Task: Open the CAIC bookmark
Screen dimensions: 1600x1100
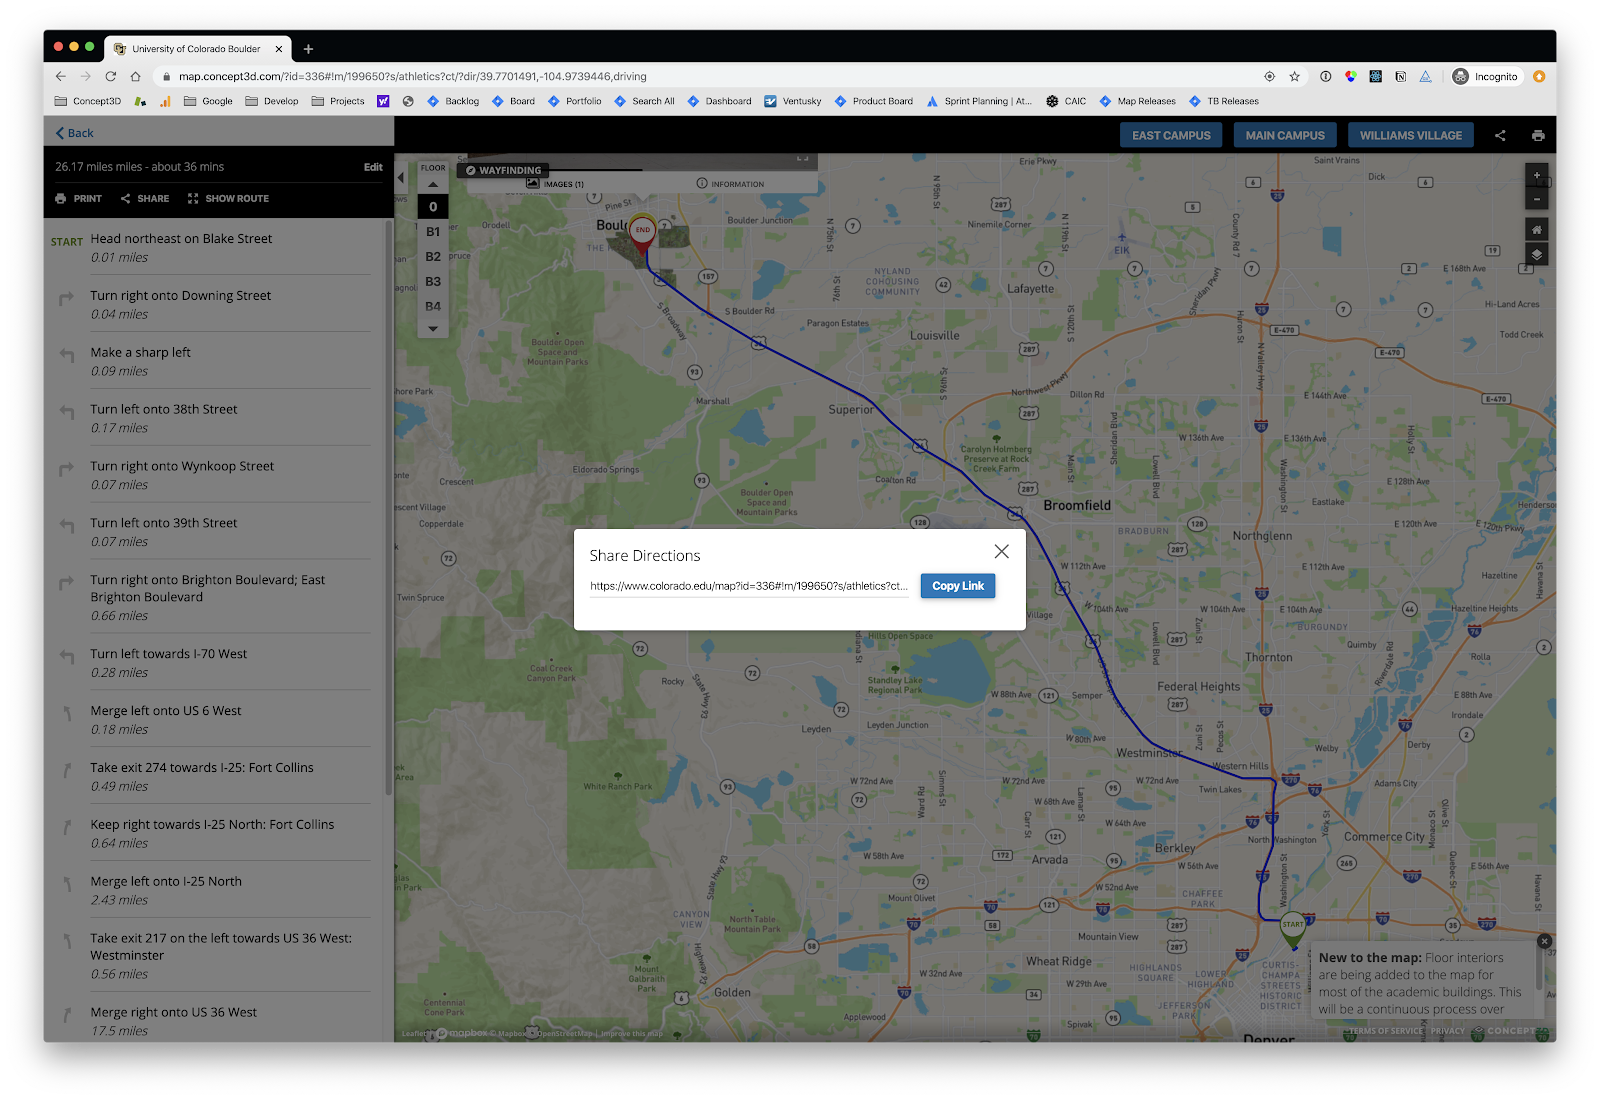Action: click(1066, 101)
